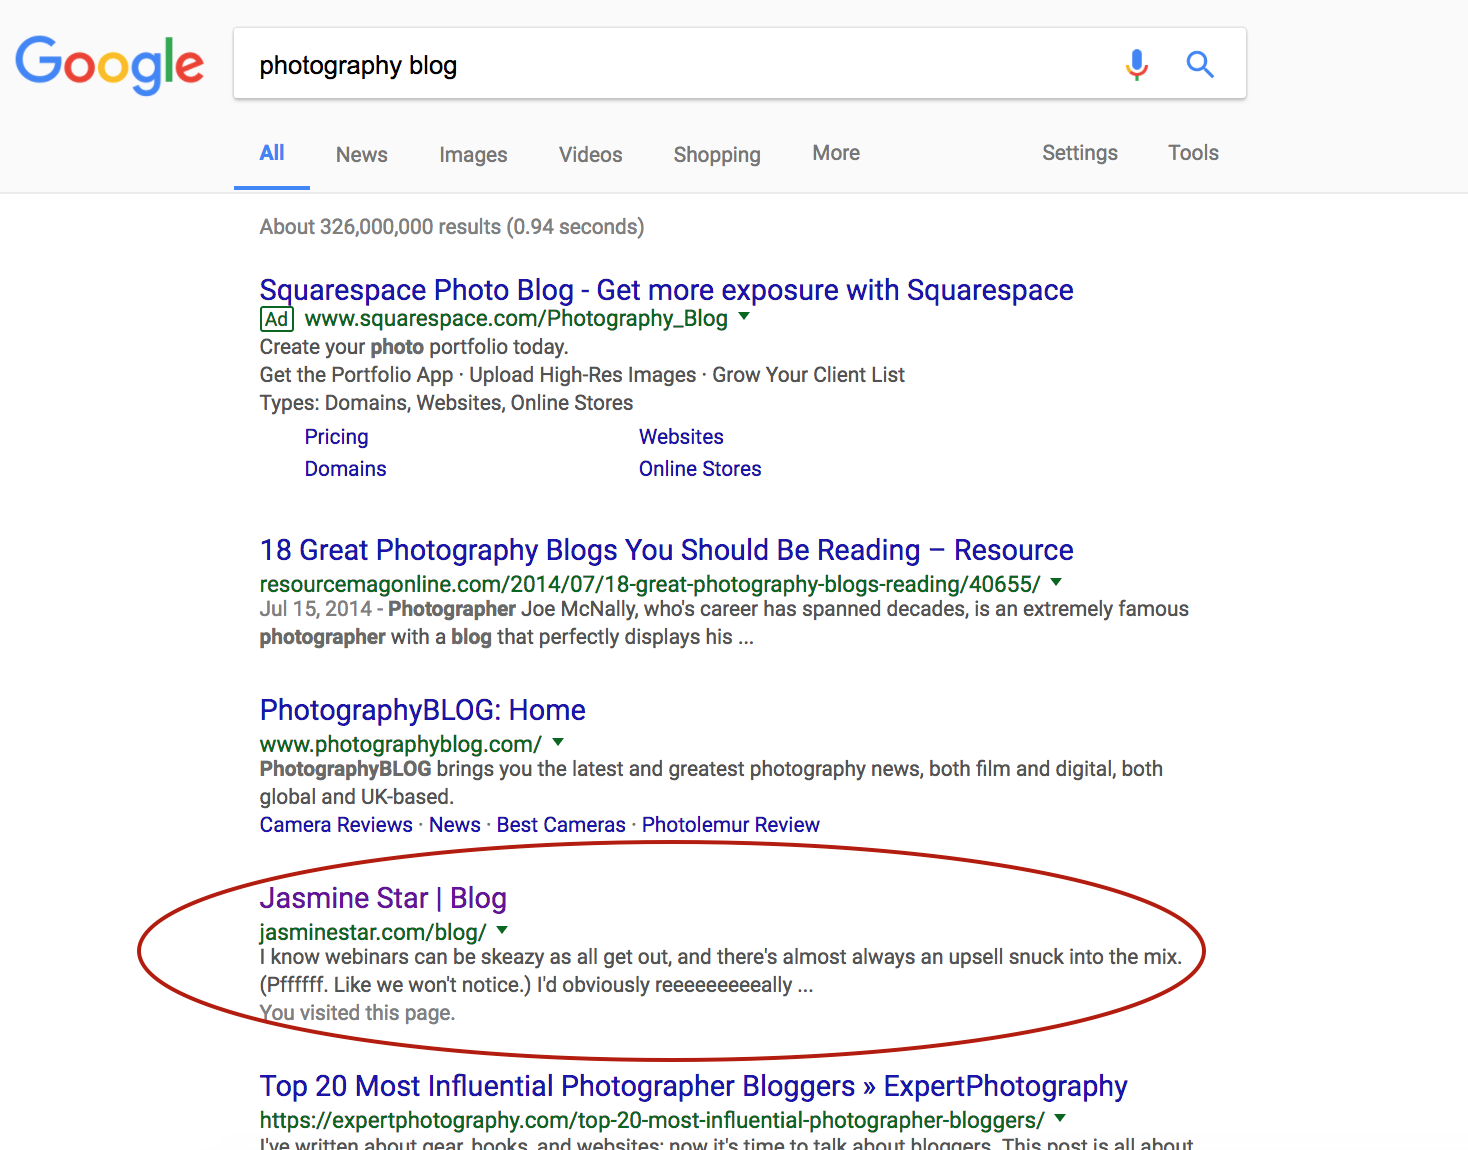This screenshot has height=1150, width=1468.
Task: Open PhotographyBLOG: Home result
Action: point(422,710)
